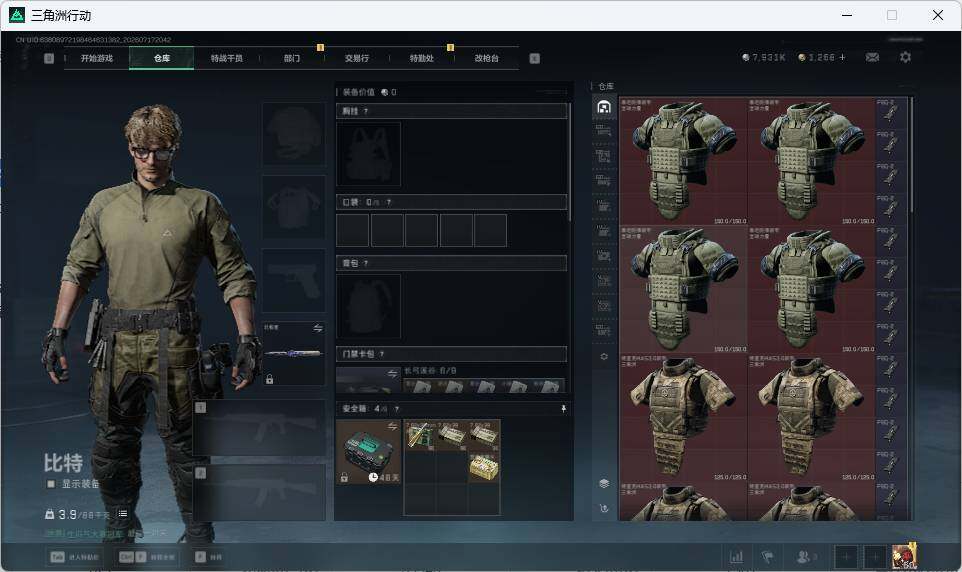This screenshot has width=962, height=572.
Task: Toggle the pin icon on 安全箱 header
Action: (x=563, y=408)
